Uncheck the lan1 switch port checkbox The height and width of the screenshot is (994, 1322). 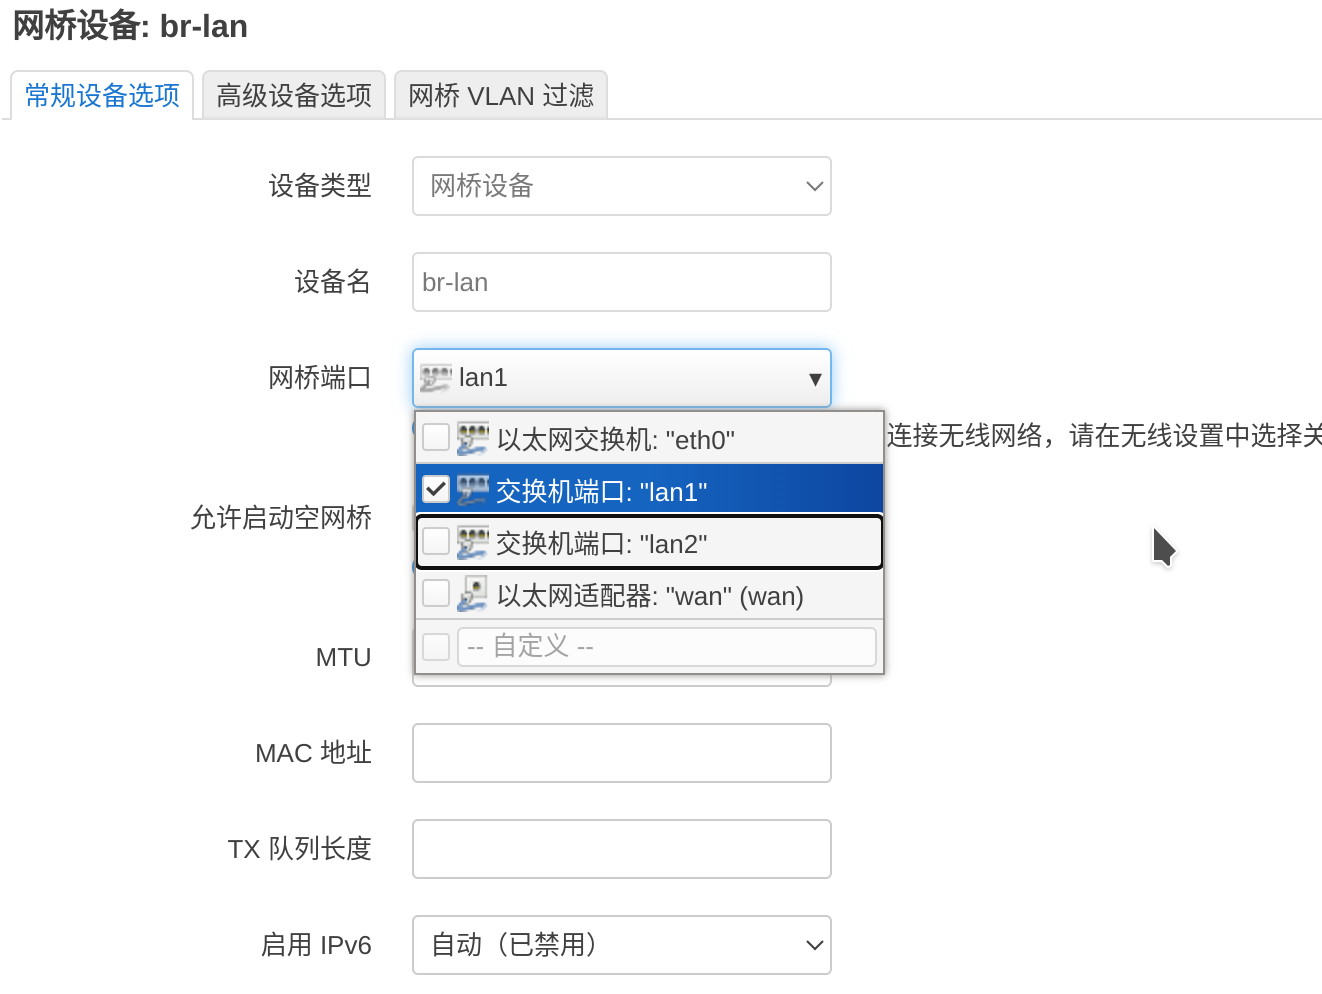[x=436, y=490]
